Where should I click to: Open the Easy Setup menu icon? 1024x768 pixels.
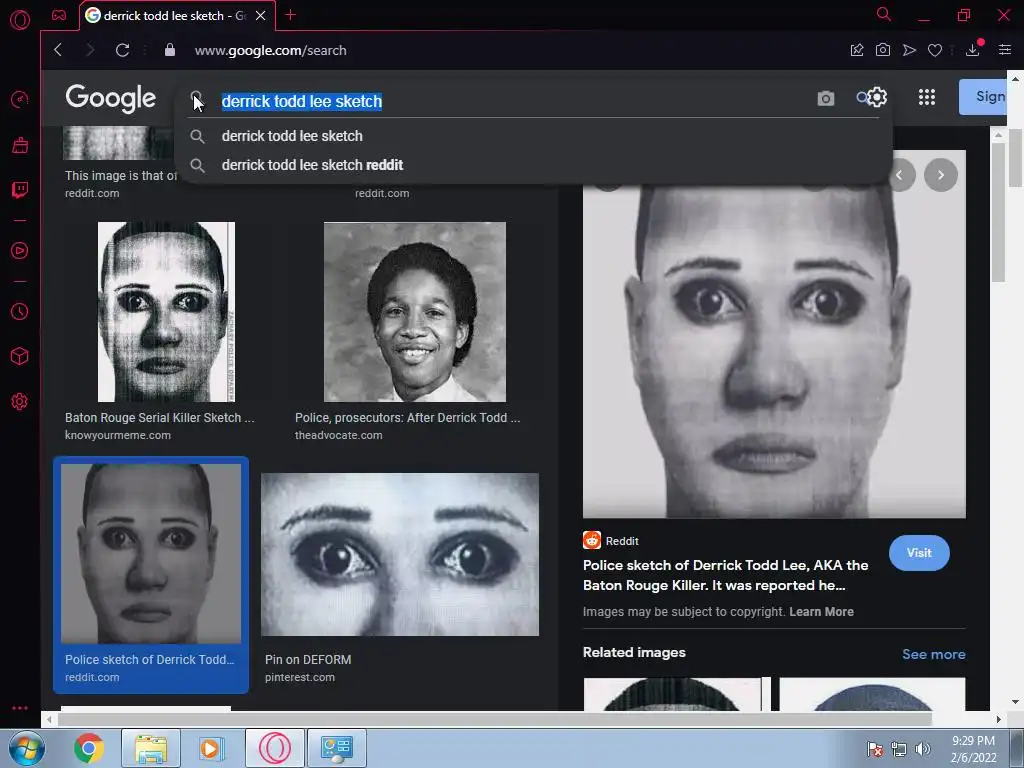point(1005,50)
